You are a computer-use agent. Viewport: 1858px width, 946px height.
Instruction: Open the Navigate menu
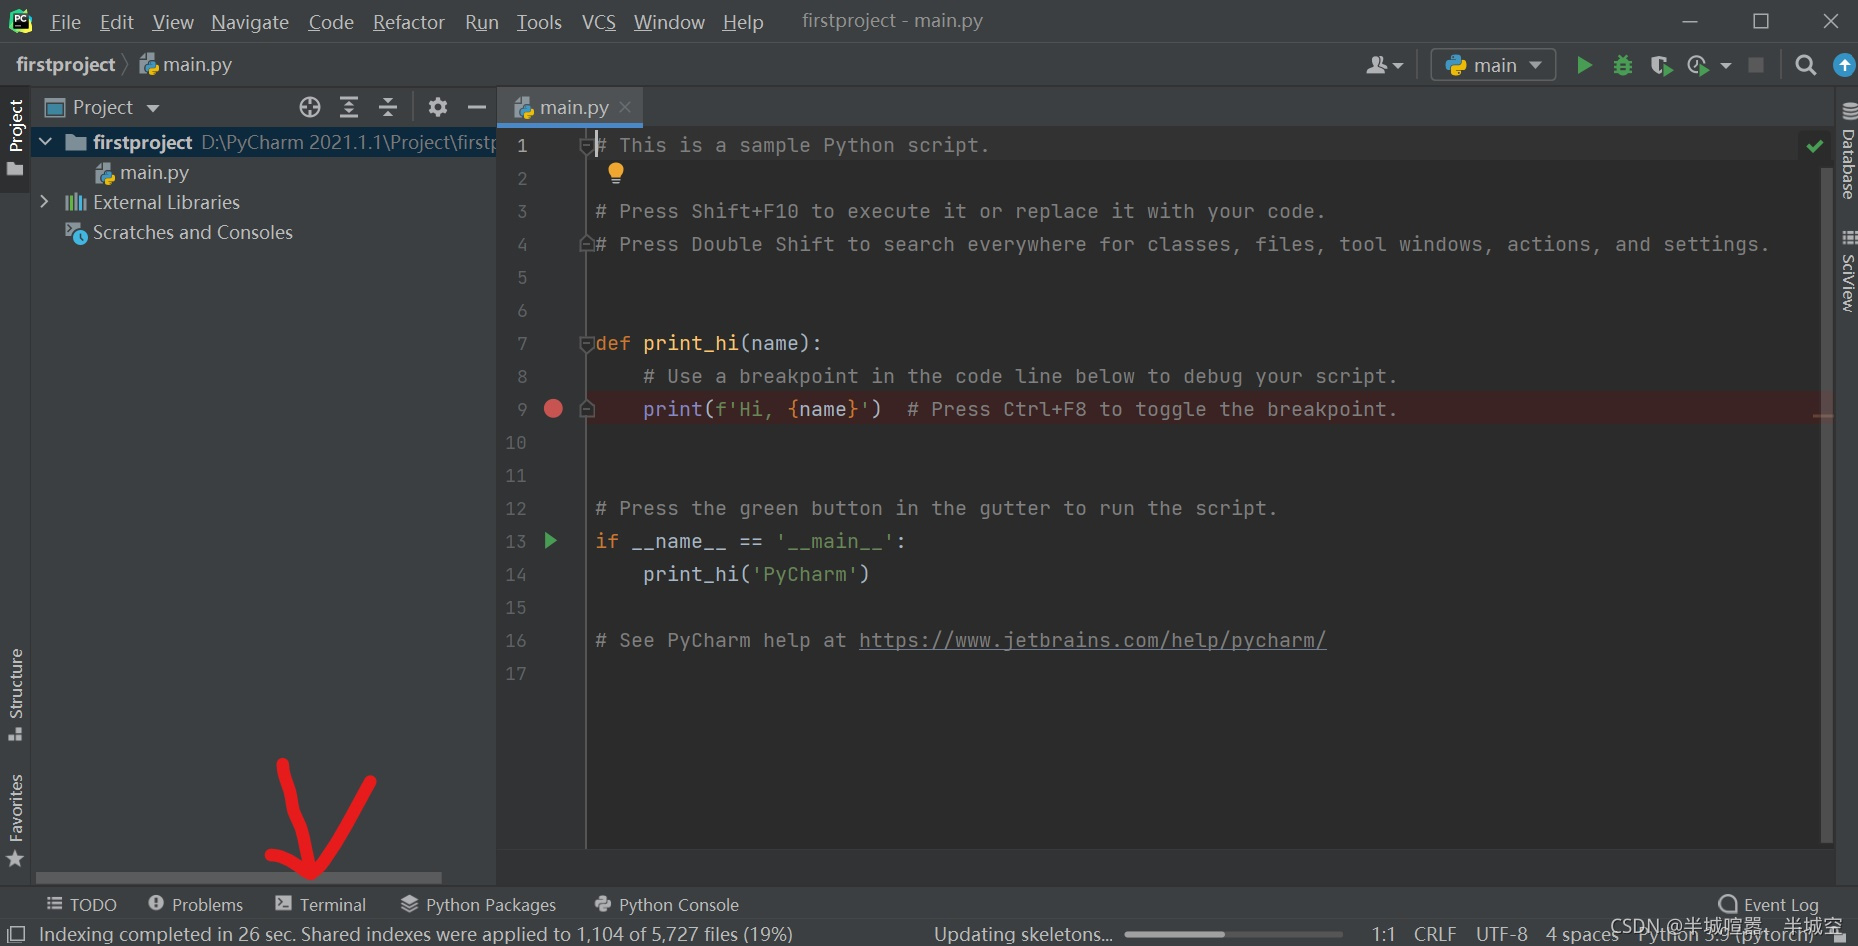point(250,22)
